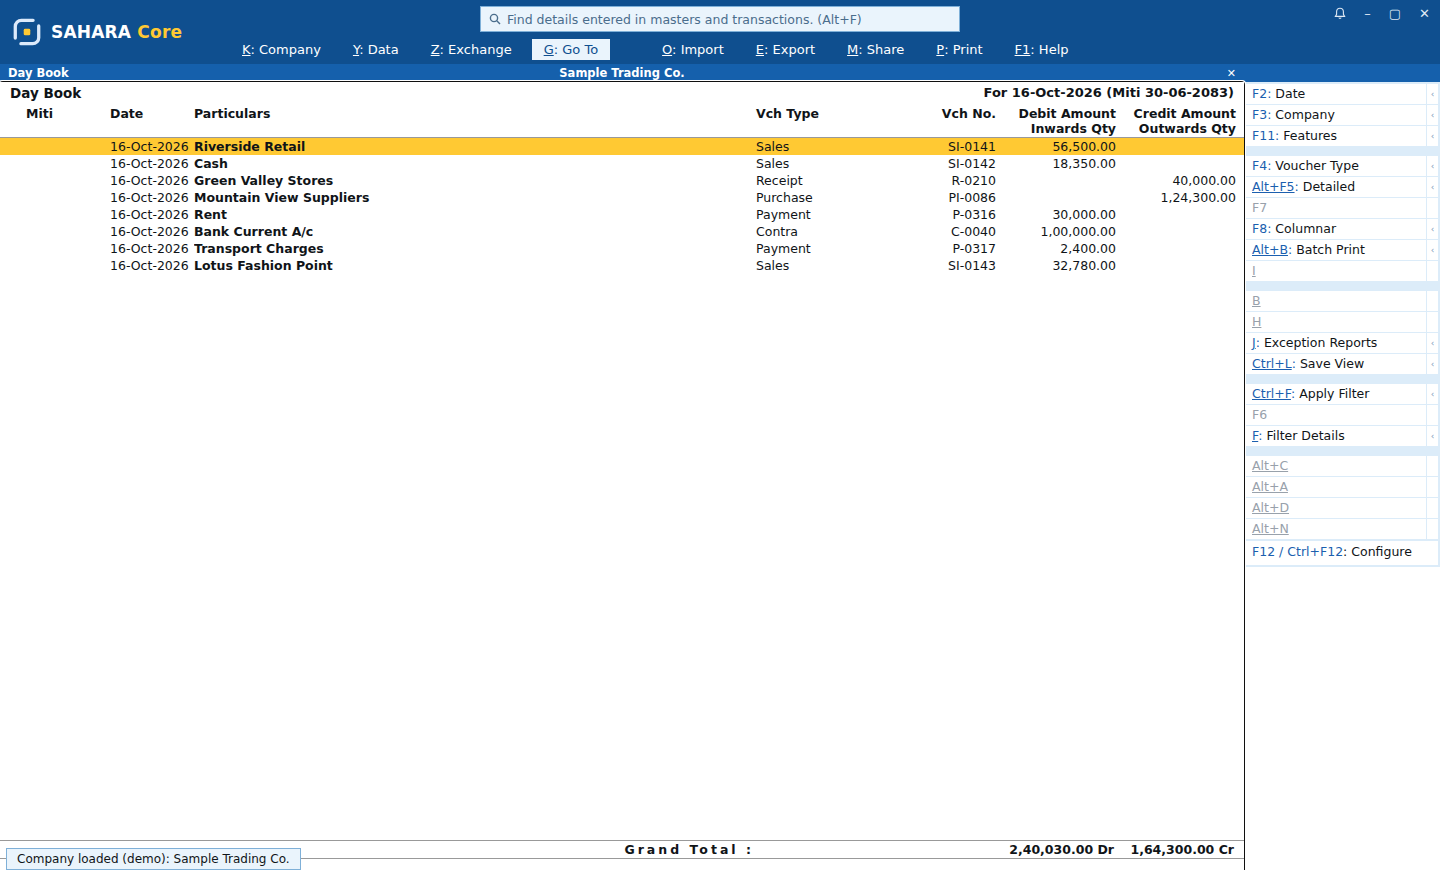
Task: Click the chevron beside F4: Voucher Type
Action: (x=1432, y=166)
